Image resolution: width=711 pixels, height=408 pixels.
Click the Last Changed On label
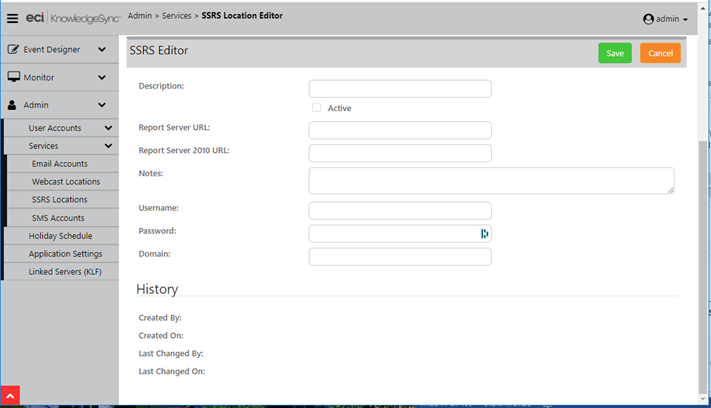click(172, 371)
